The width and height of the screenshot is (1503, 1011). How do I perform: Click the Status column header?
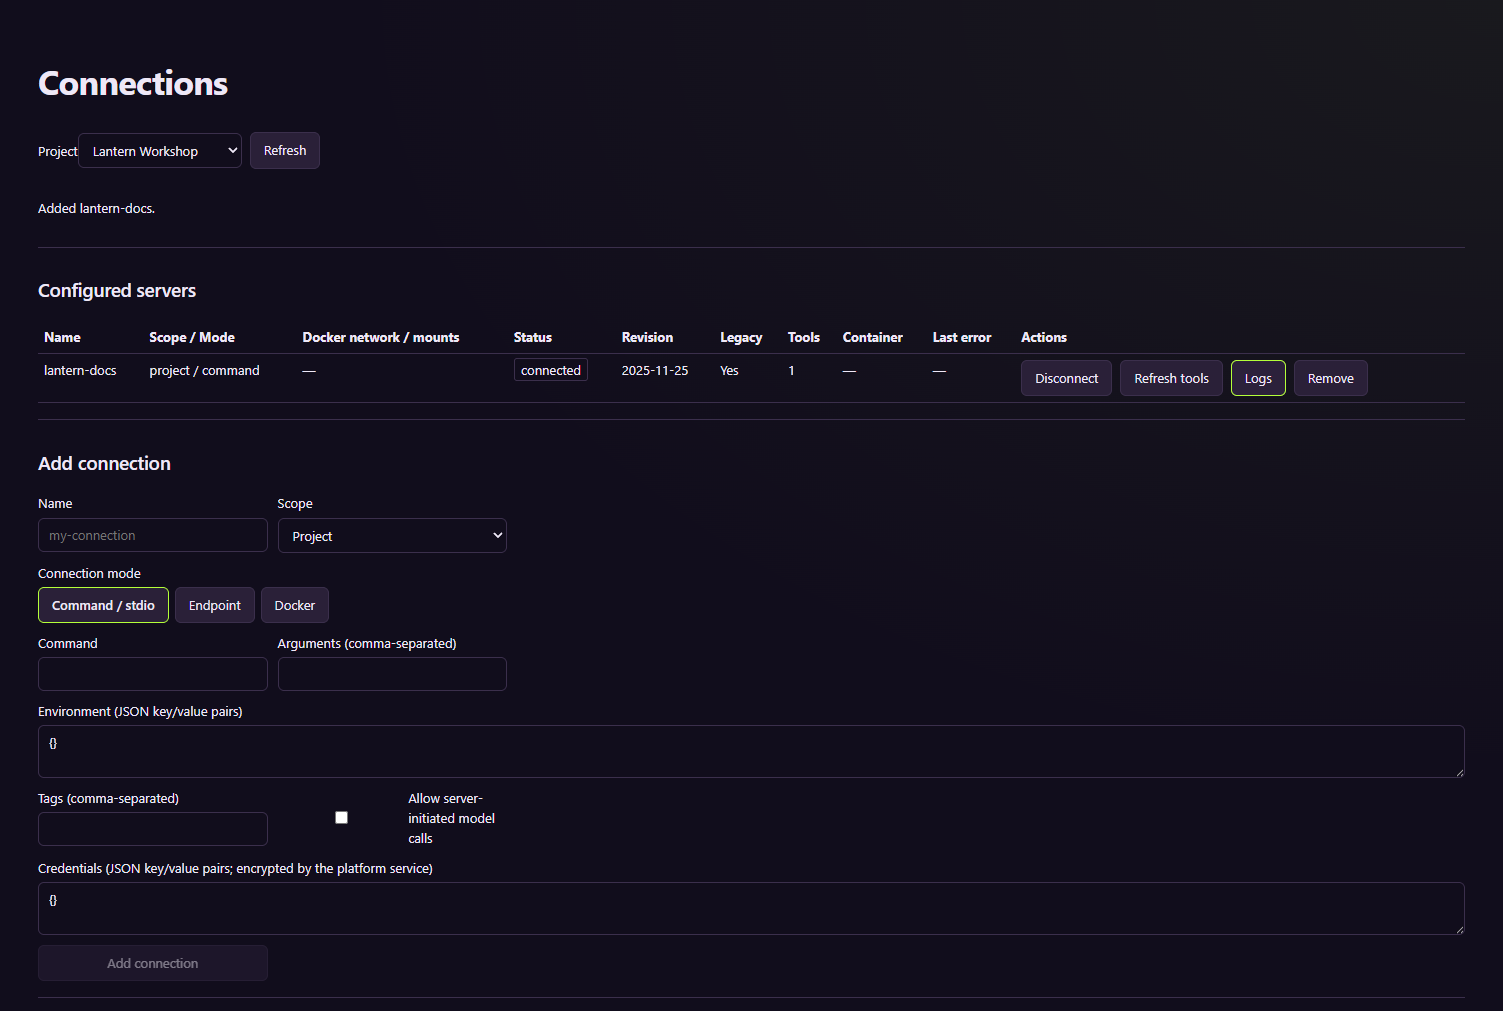[533, 337]
